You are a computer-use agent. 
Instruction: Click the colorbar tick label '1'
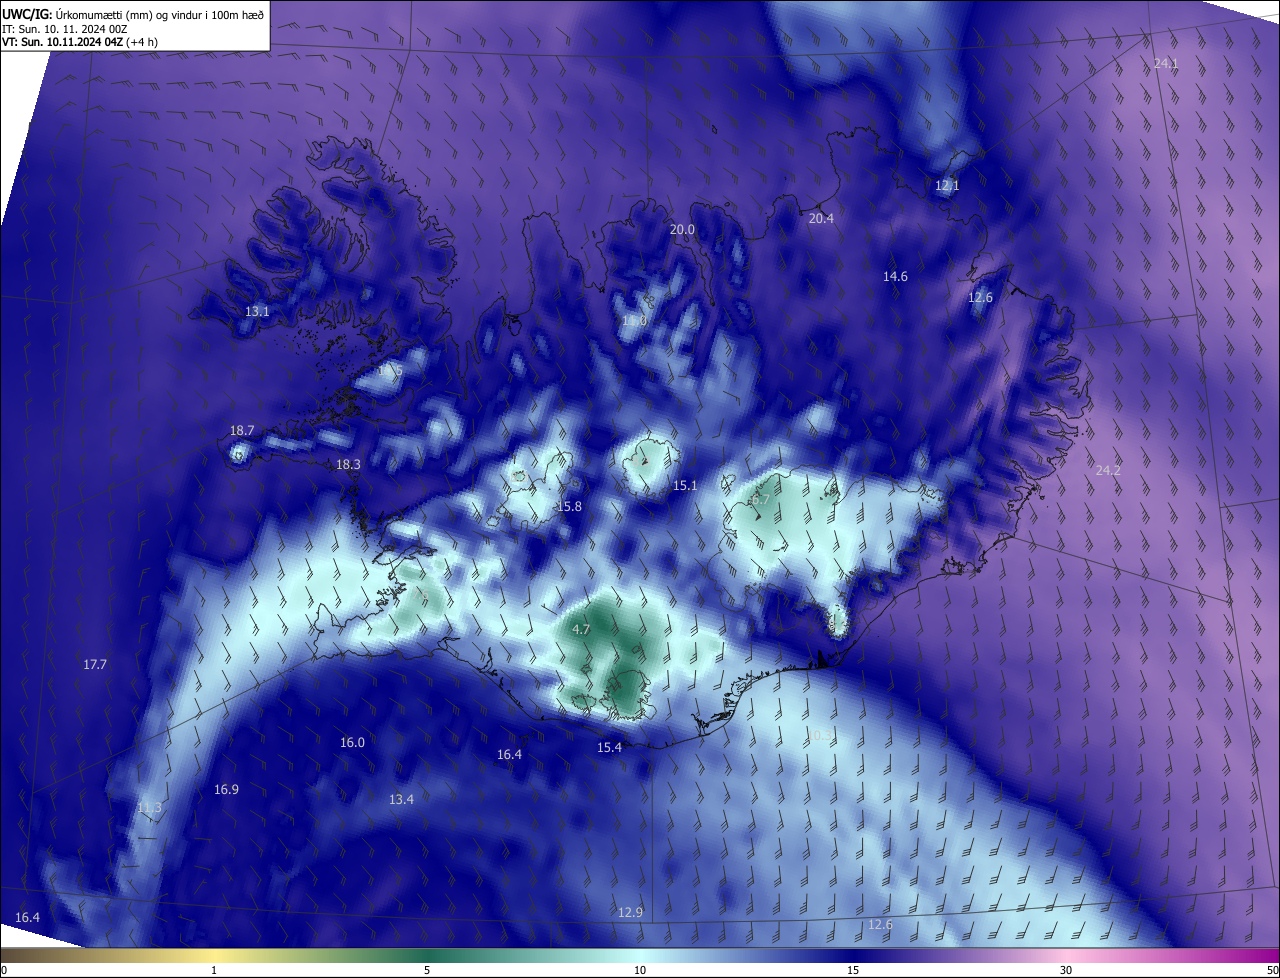coord(214,970)
